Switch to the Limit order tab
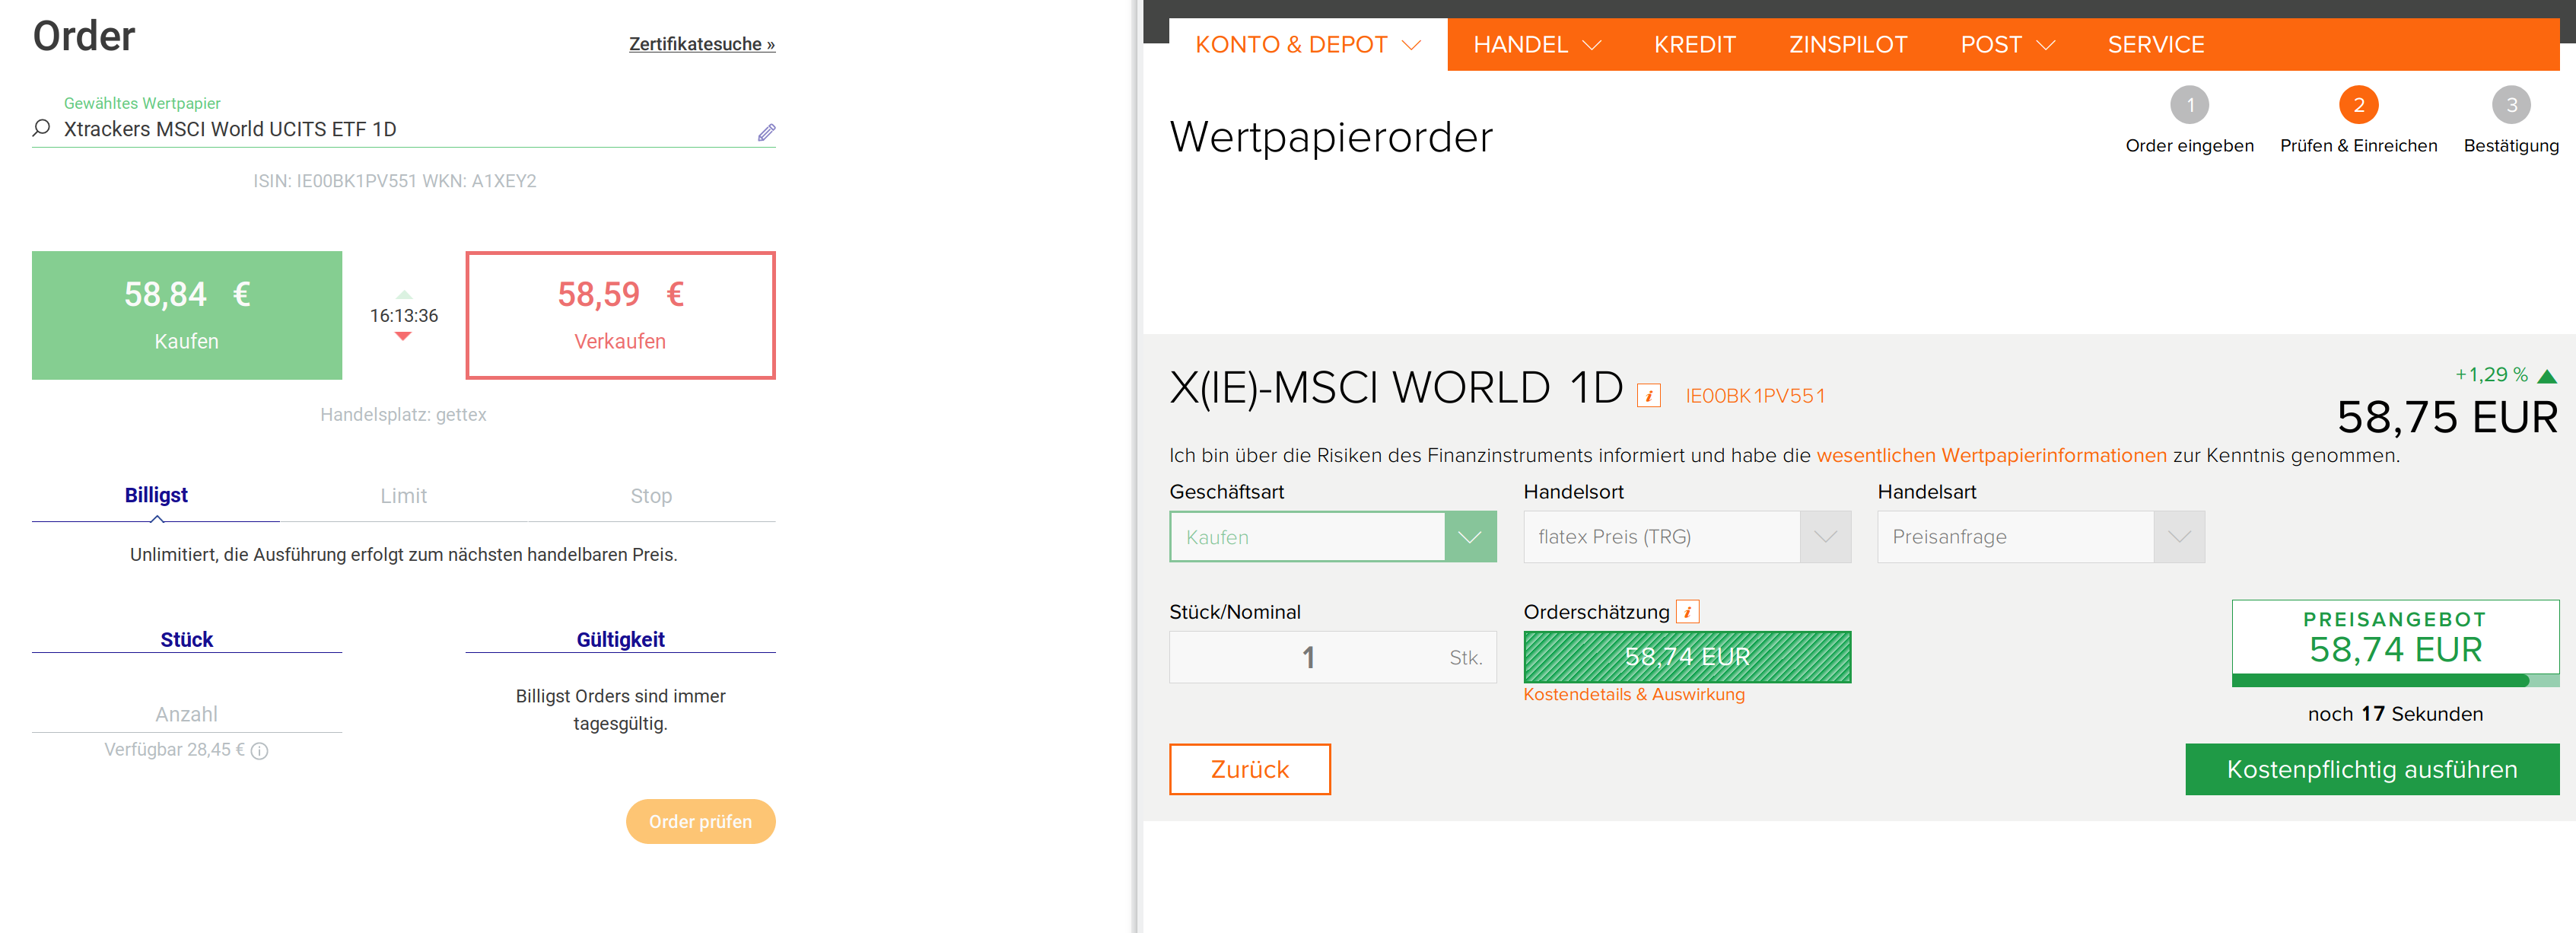 (x=403, y=496)
